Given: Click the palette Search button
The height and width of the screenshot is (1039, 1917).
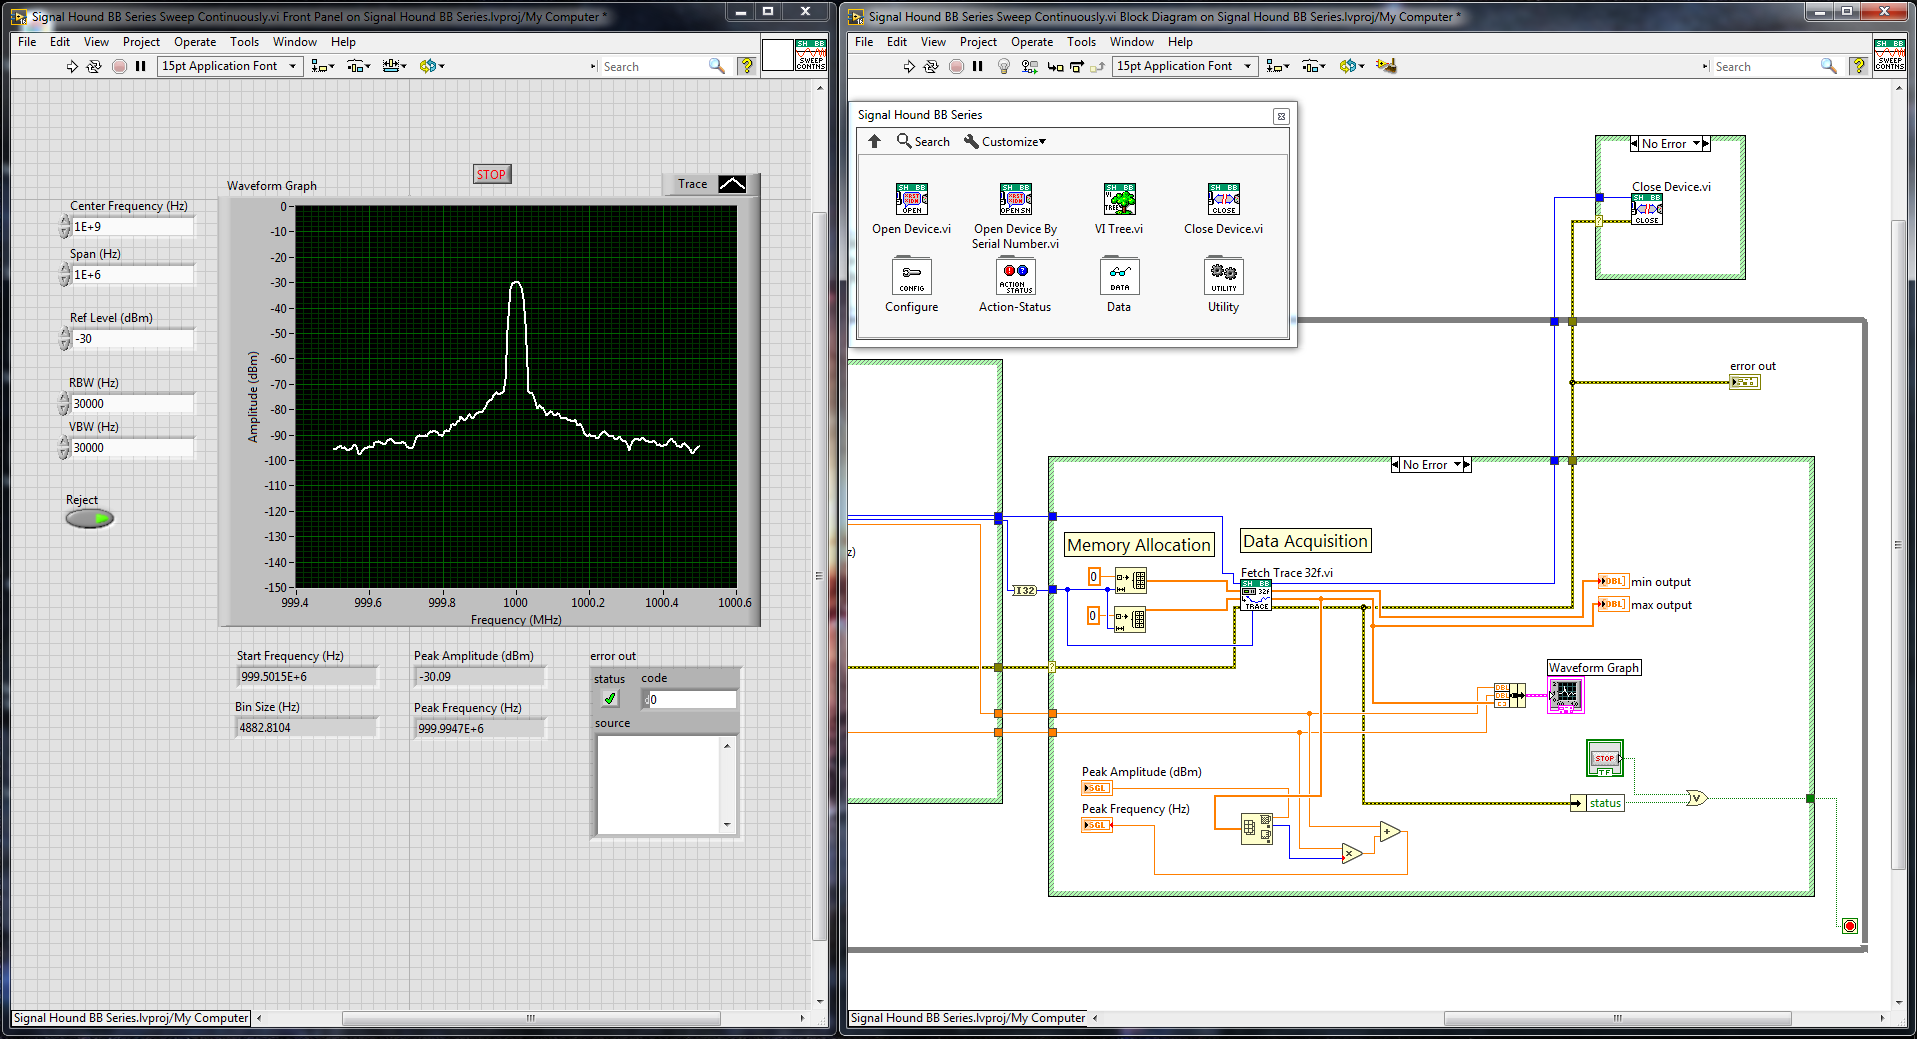Looking at the screenshot, I should pyautogui.click(x=923, y=142).
